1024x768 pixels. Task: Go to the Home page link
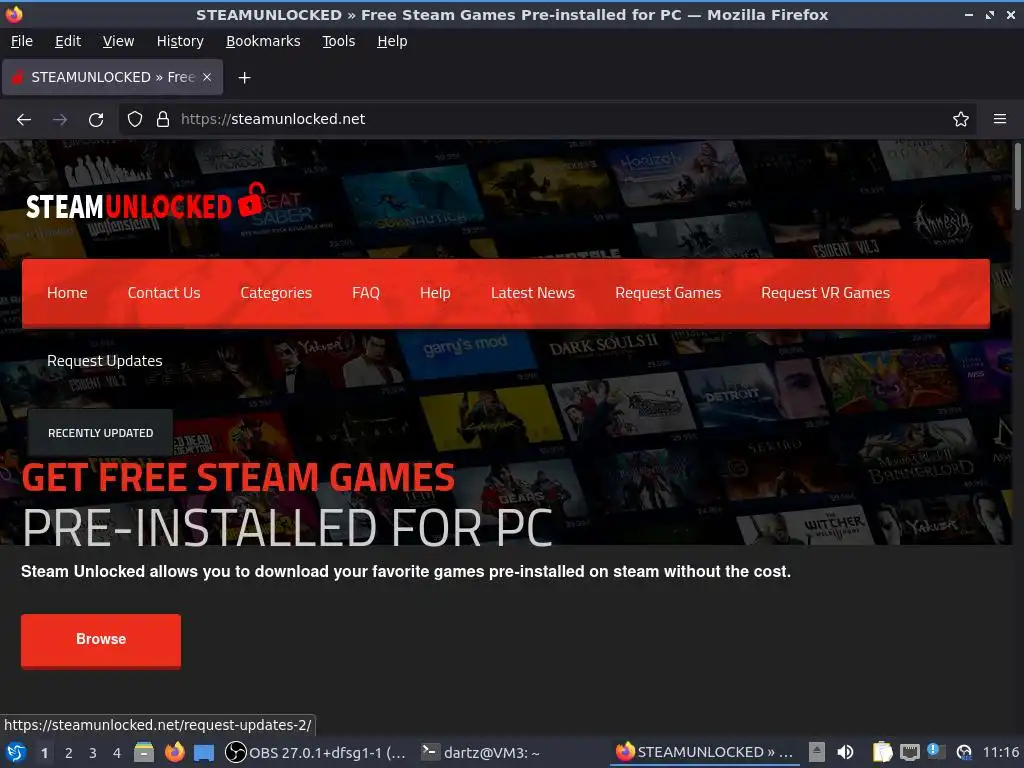(67, 293)
